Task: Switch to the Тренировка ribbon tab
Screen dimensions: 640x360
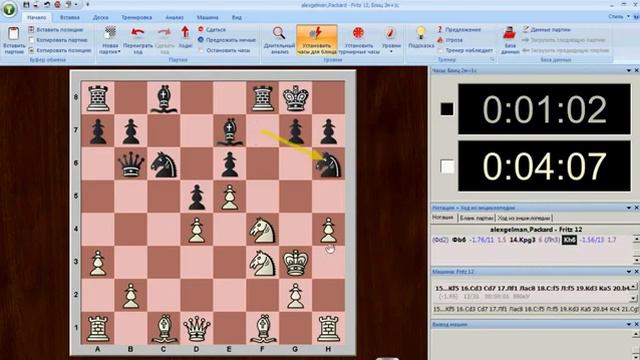Action: click(x=136, y=18)
